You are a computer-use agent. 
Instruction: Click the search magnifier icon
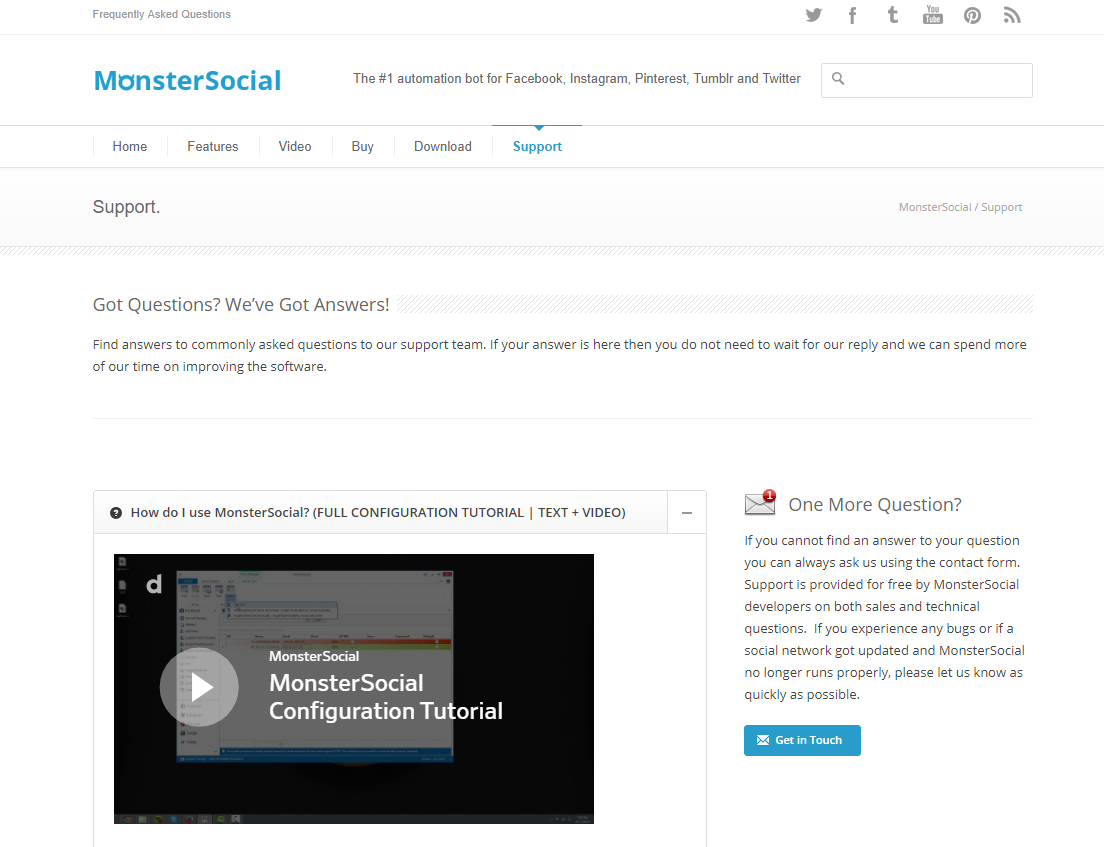click(x=838, y=79)
